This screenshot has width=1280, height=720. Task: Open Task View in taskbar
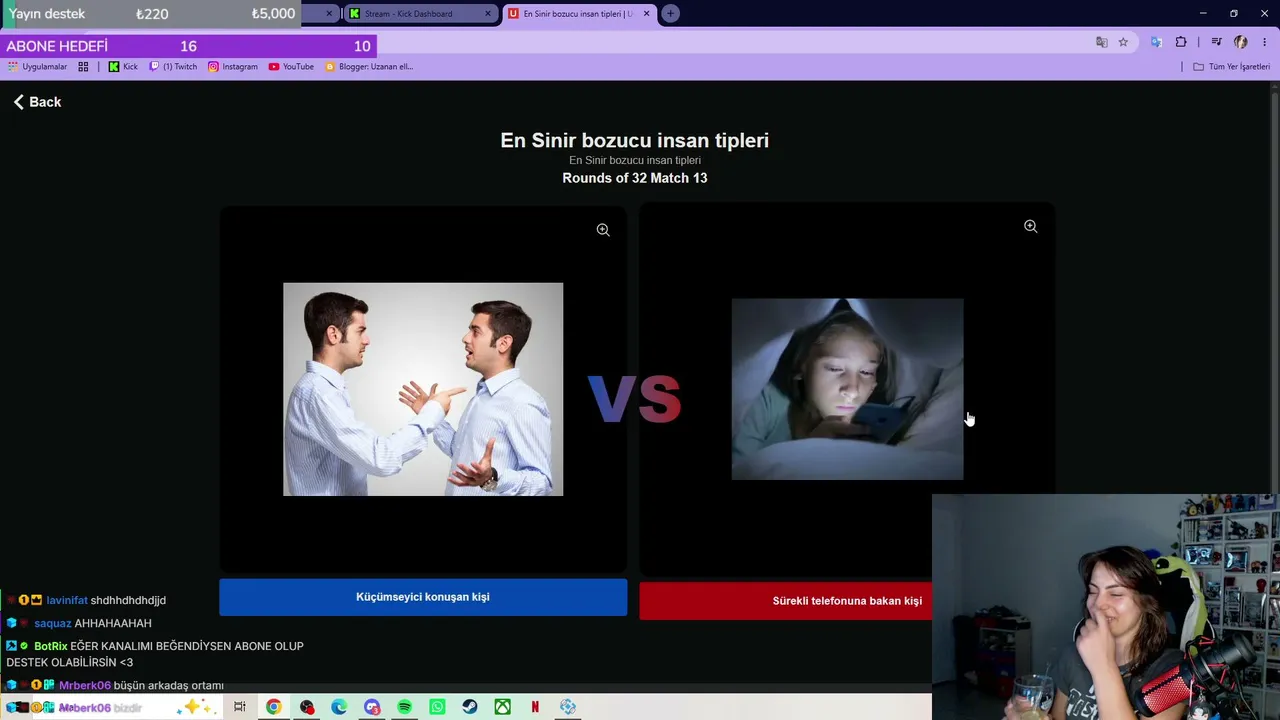tap(239, 707)
